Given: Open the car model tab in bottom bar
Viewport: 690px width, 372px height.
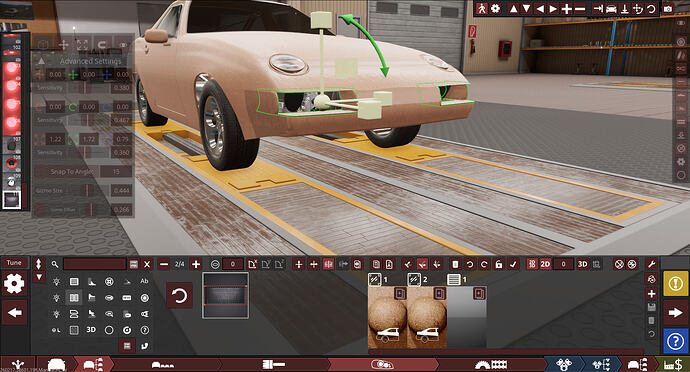Looking at the screenshot, I should point(56,365).
